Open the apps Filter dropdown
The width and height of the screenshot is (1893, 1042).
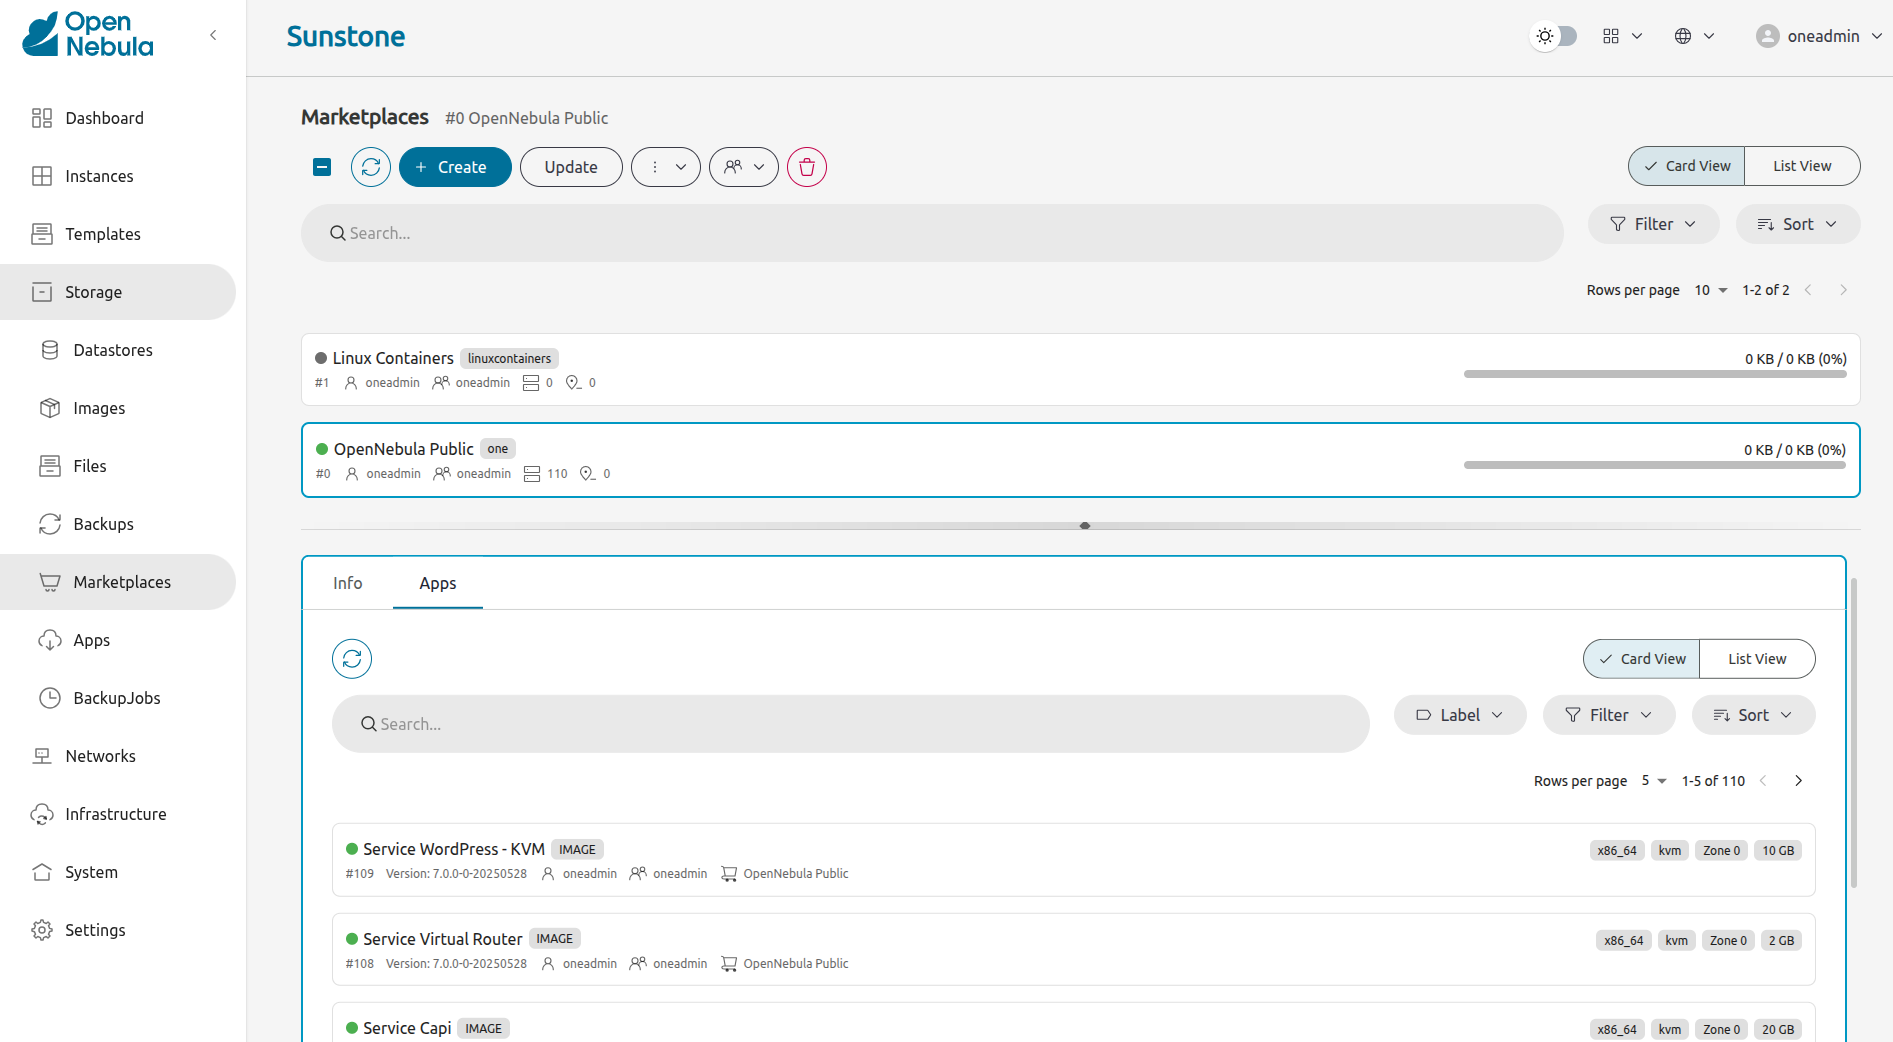1609,715
